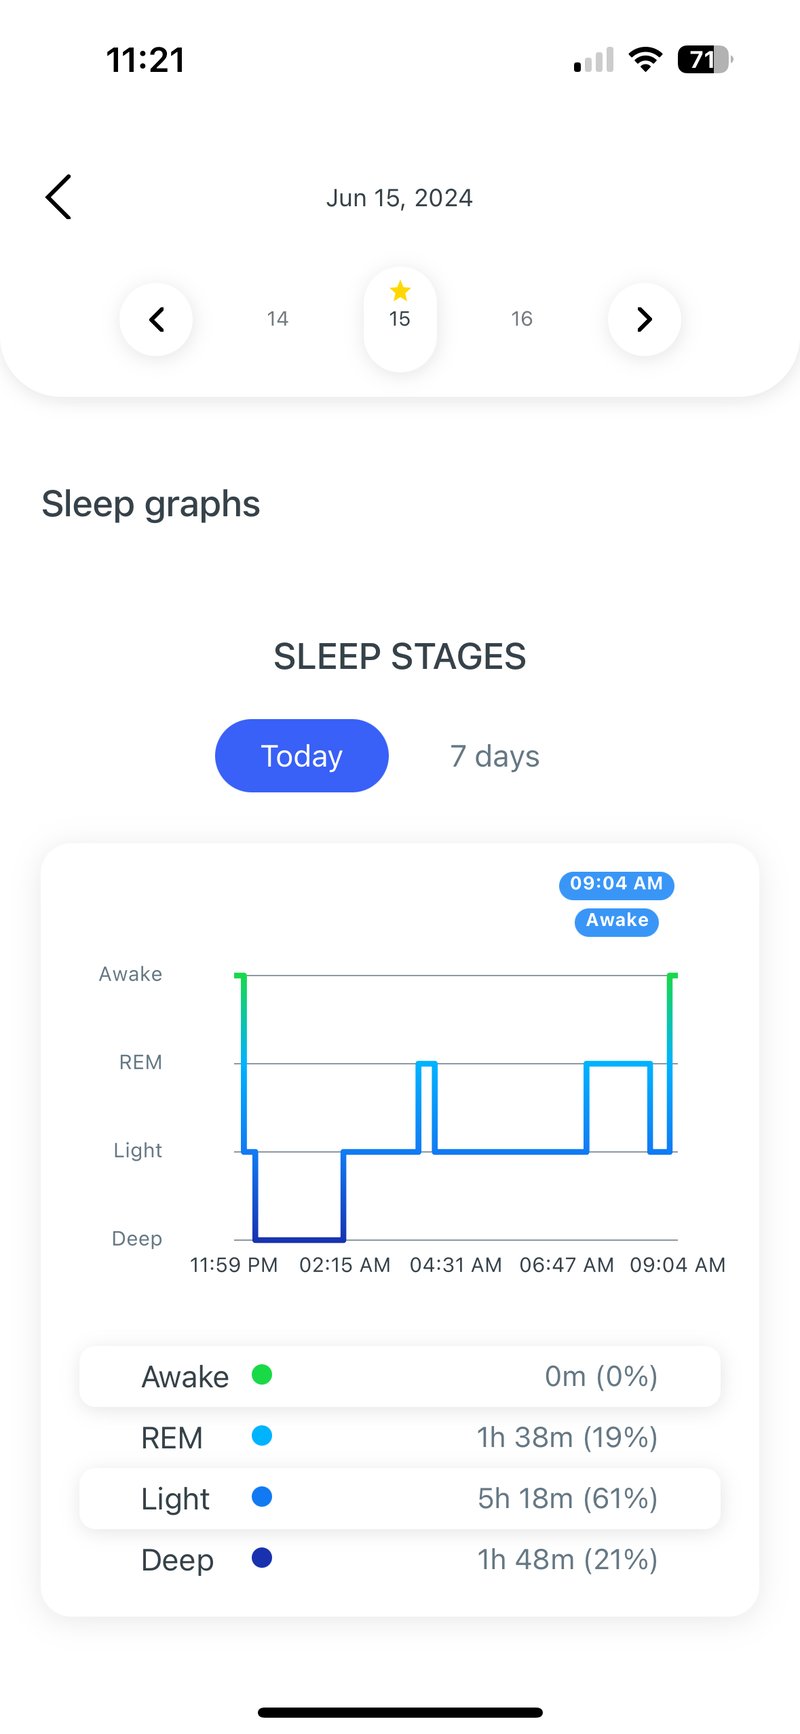Tap the Deep stage line on the chart

[x=300, y=1237]
